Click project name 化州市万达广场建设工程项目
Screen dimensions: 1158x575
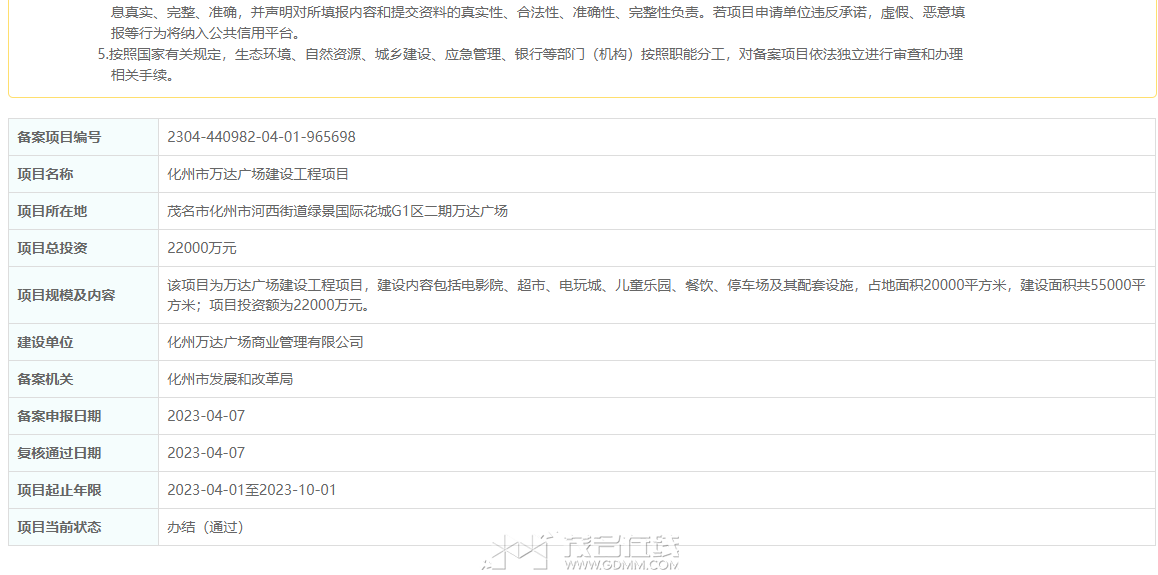[258, 174]
